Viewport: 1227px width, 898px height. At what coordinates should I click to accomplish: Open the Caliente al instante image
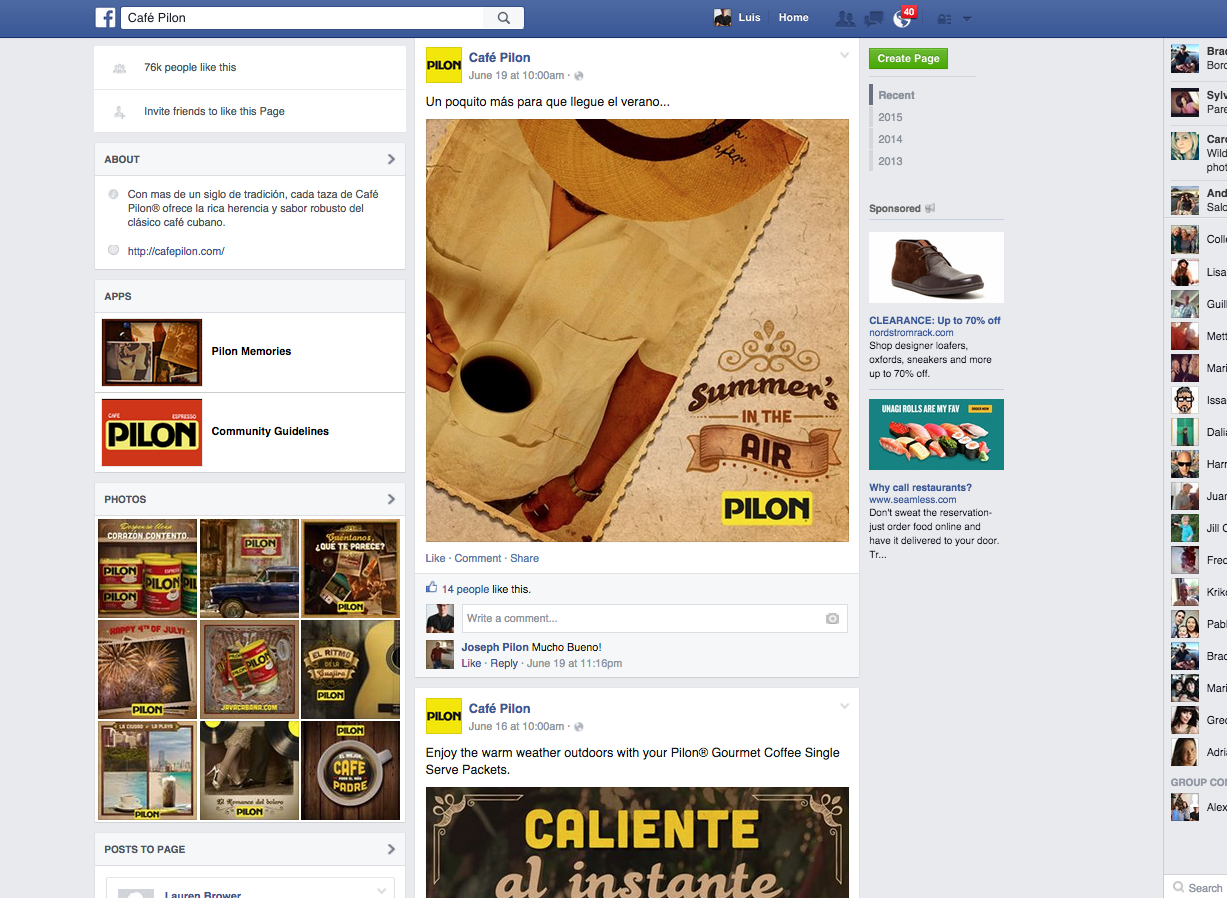pyautogui.click(x=637, y=842)
